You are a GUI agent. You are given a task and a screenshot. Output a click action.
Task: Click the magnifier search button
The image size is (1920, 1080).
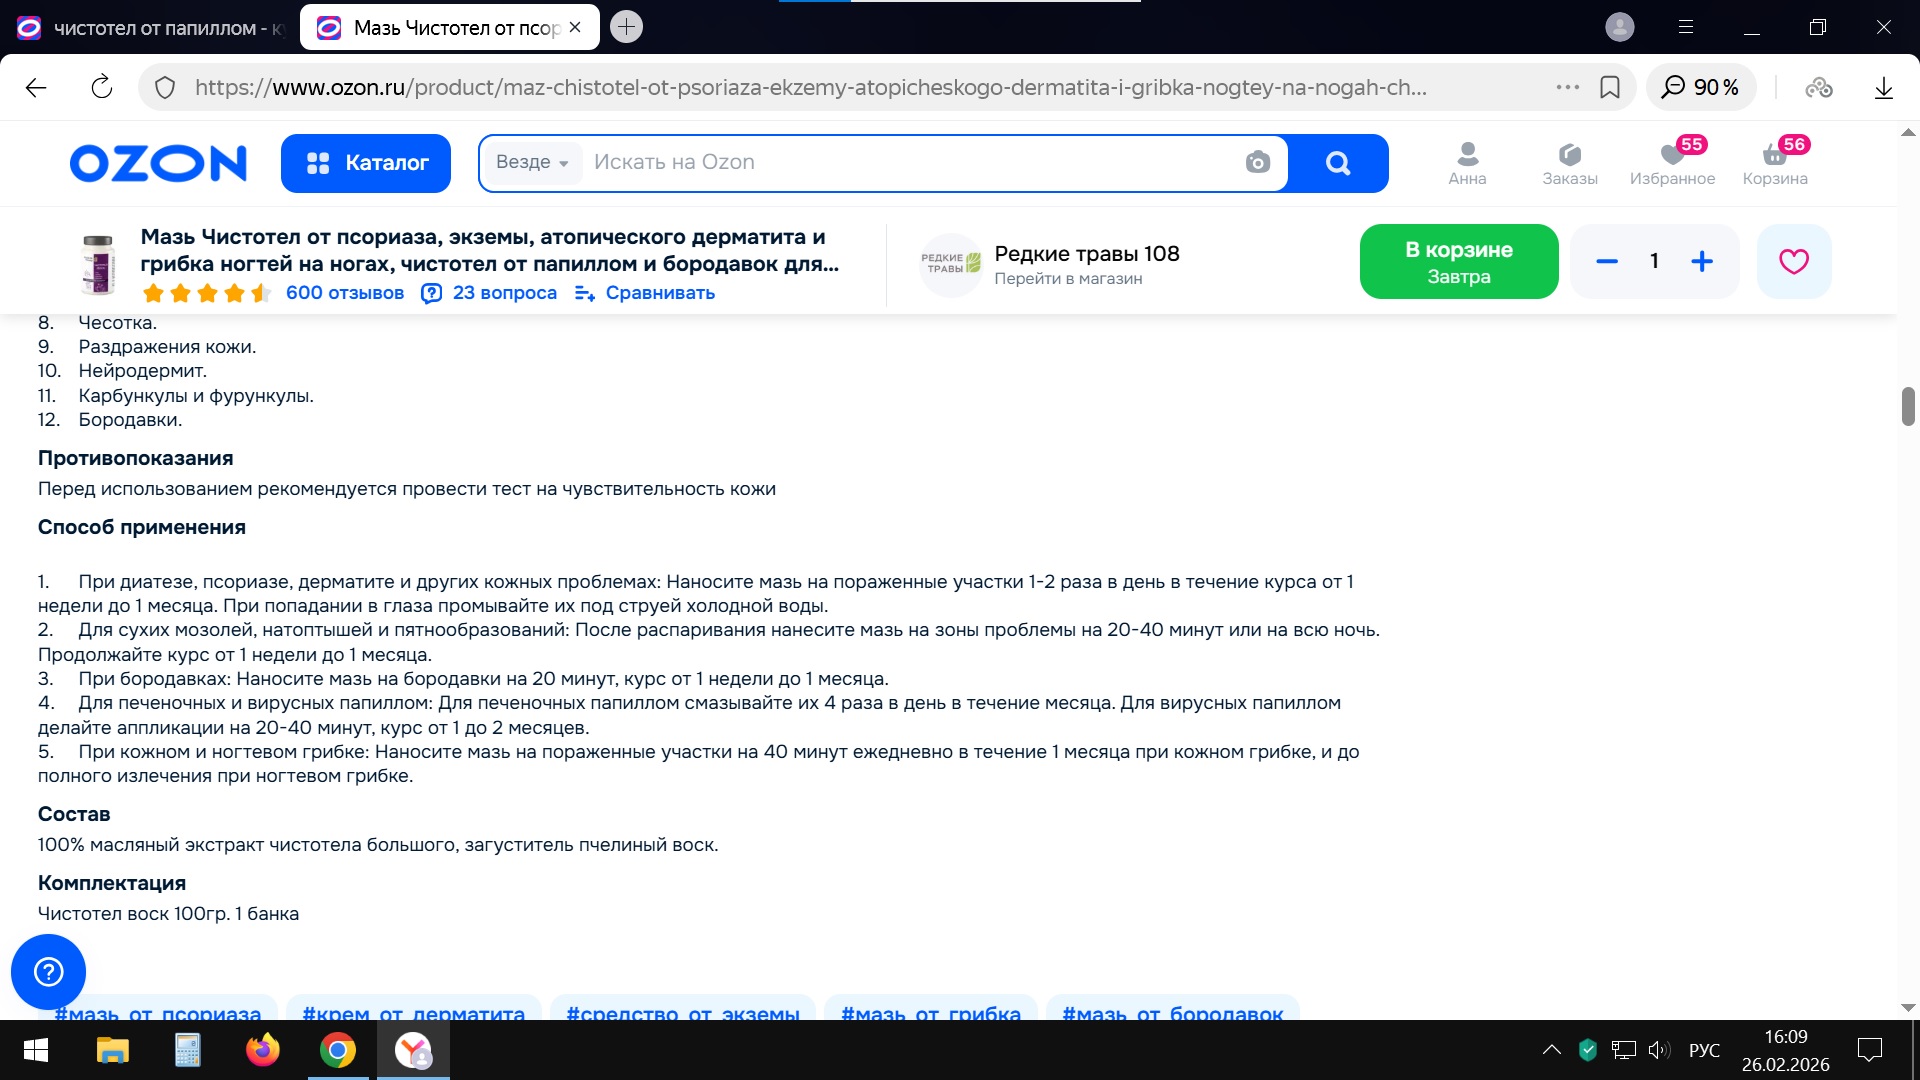click(1337, 162)
